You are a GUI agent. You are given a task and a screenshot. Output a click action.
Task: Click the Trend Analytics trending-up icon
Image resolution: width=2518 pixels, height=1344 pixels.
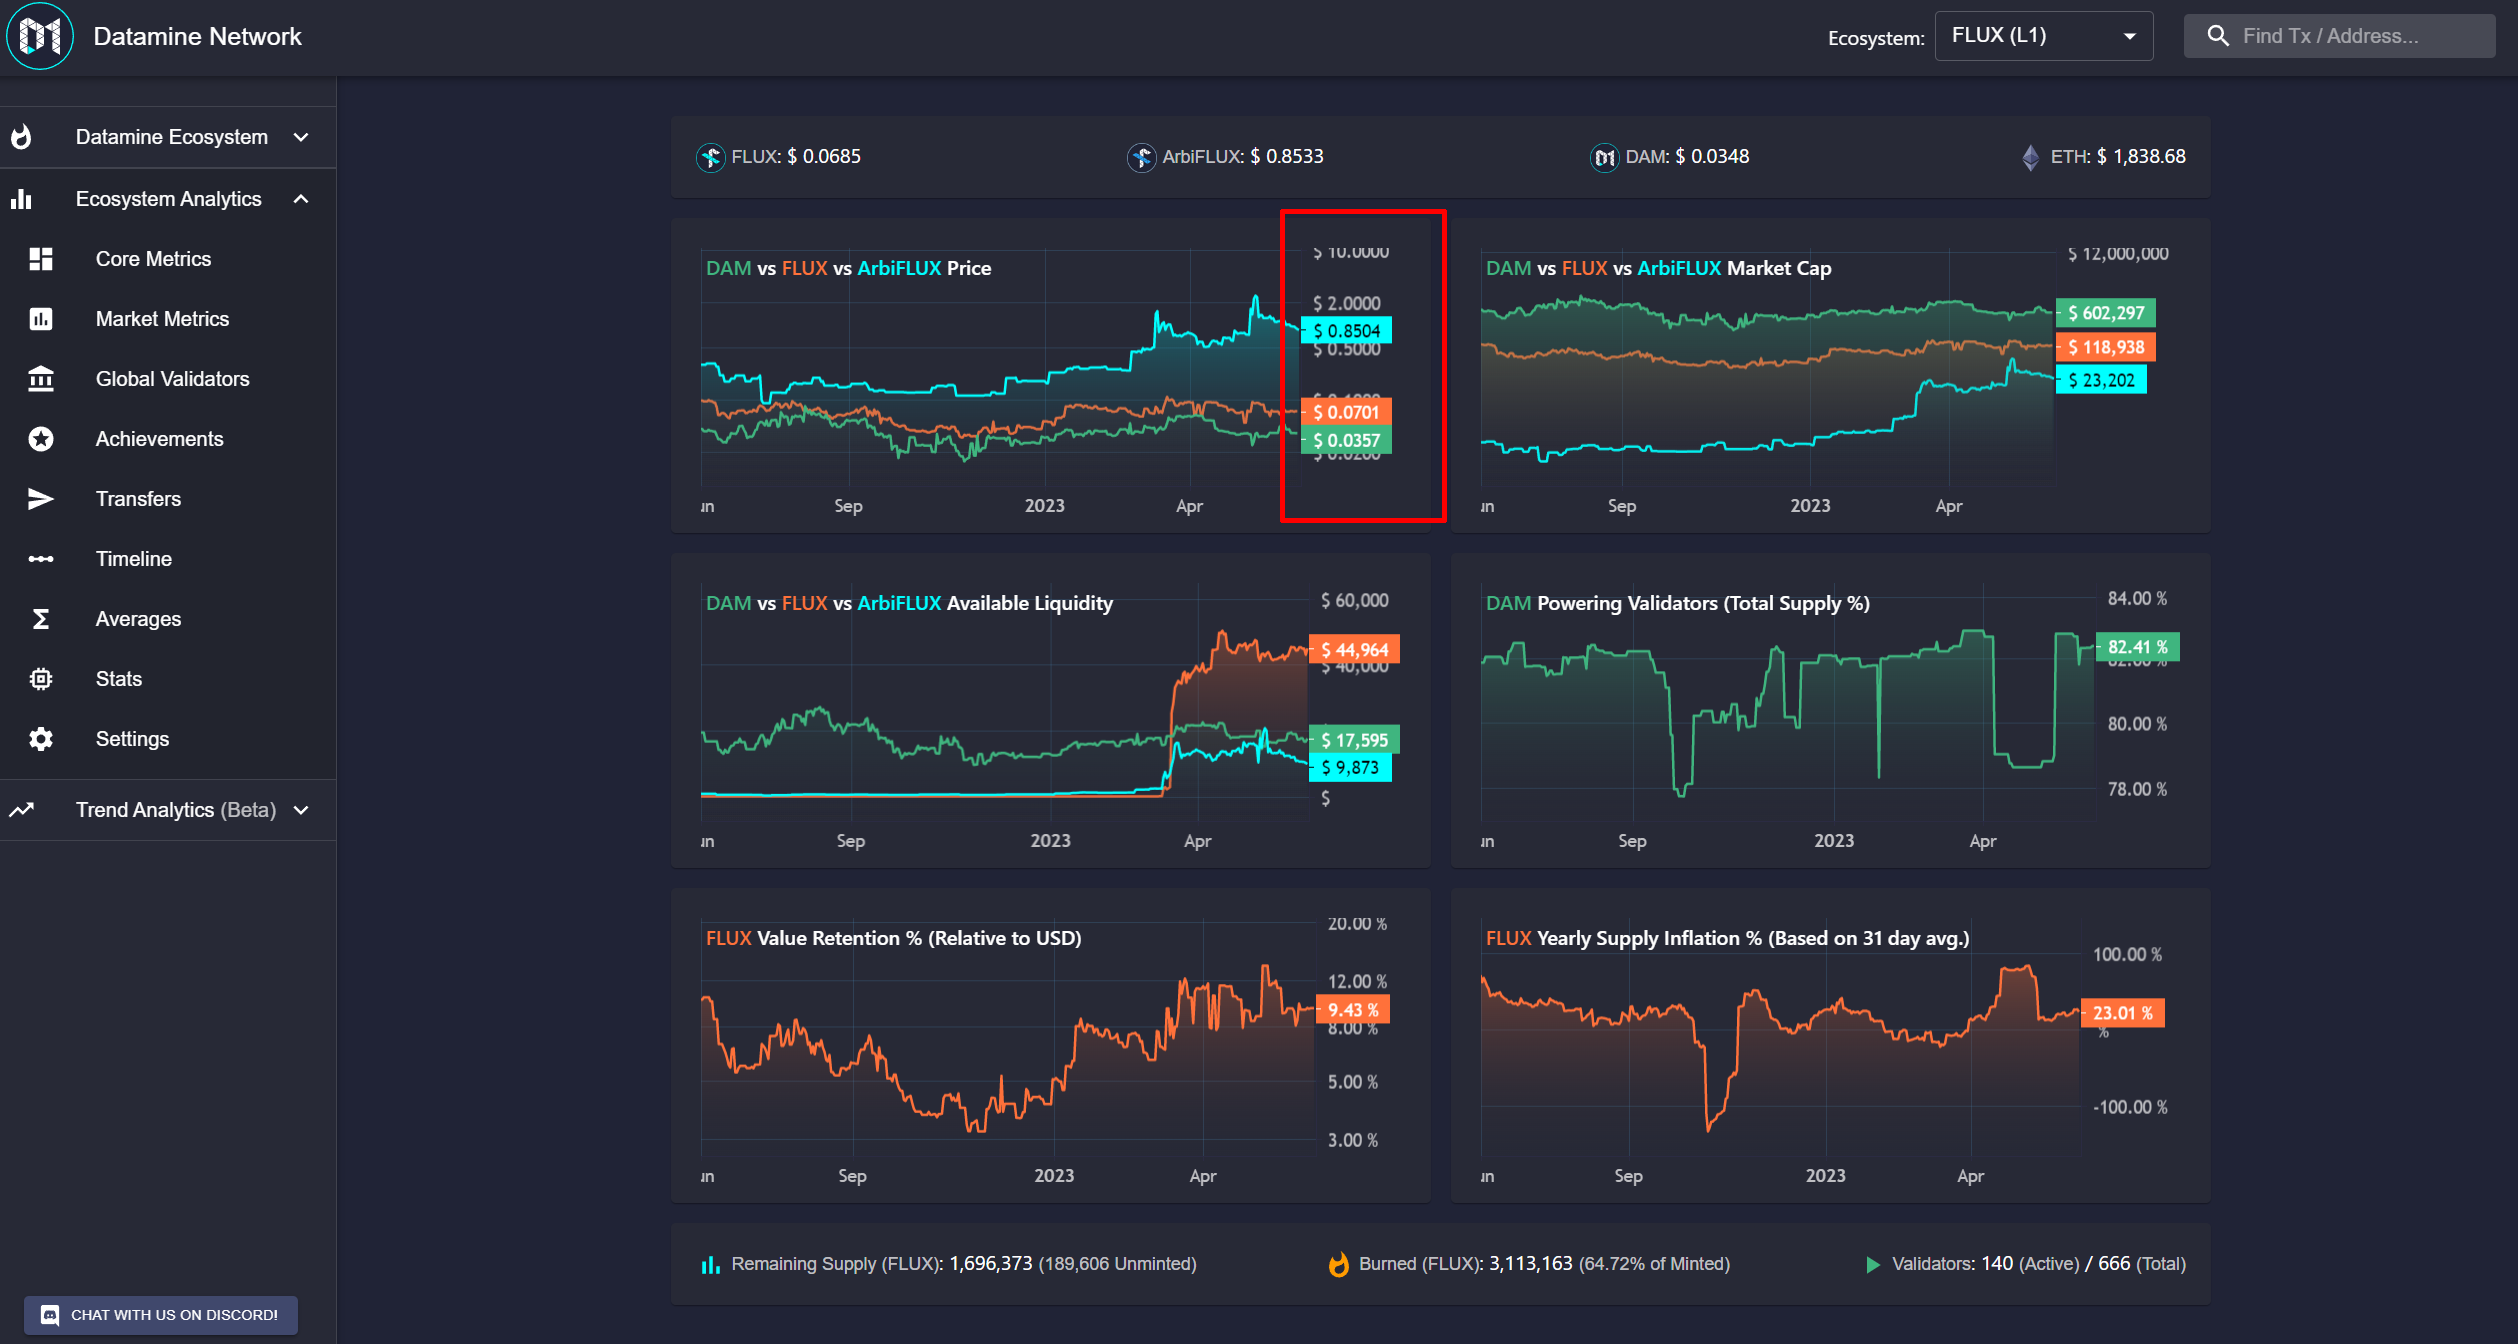[x=21, y=810]
